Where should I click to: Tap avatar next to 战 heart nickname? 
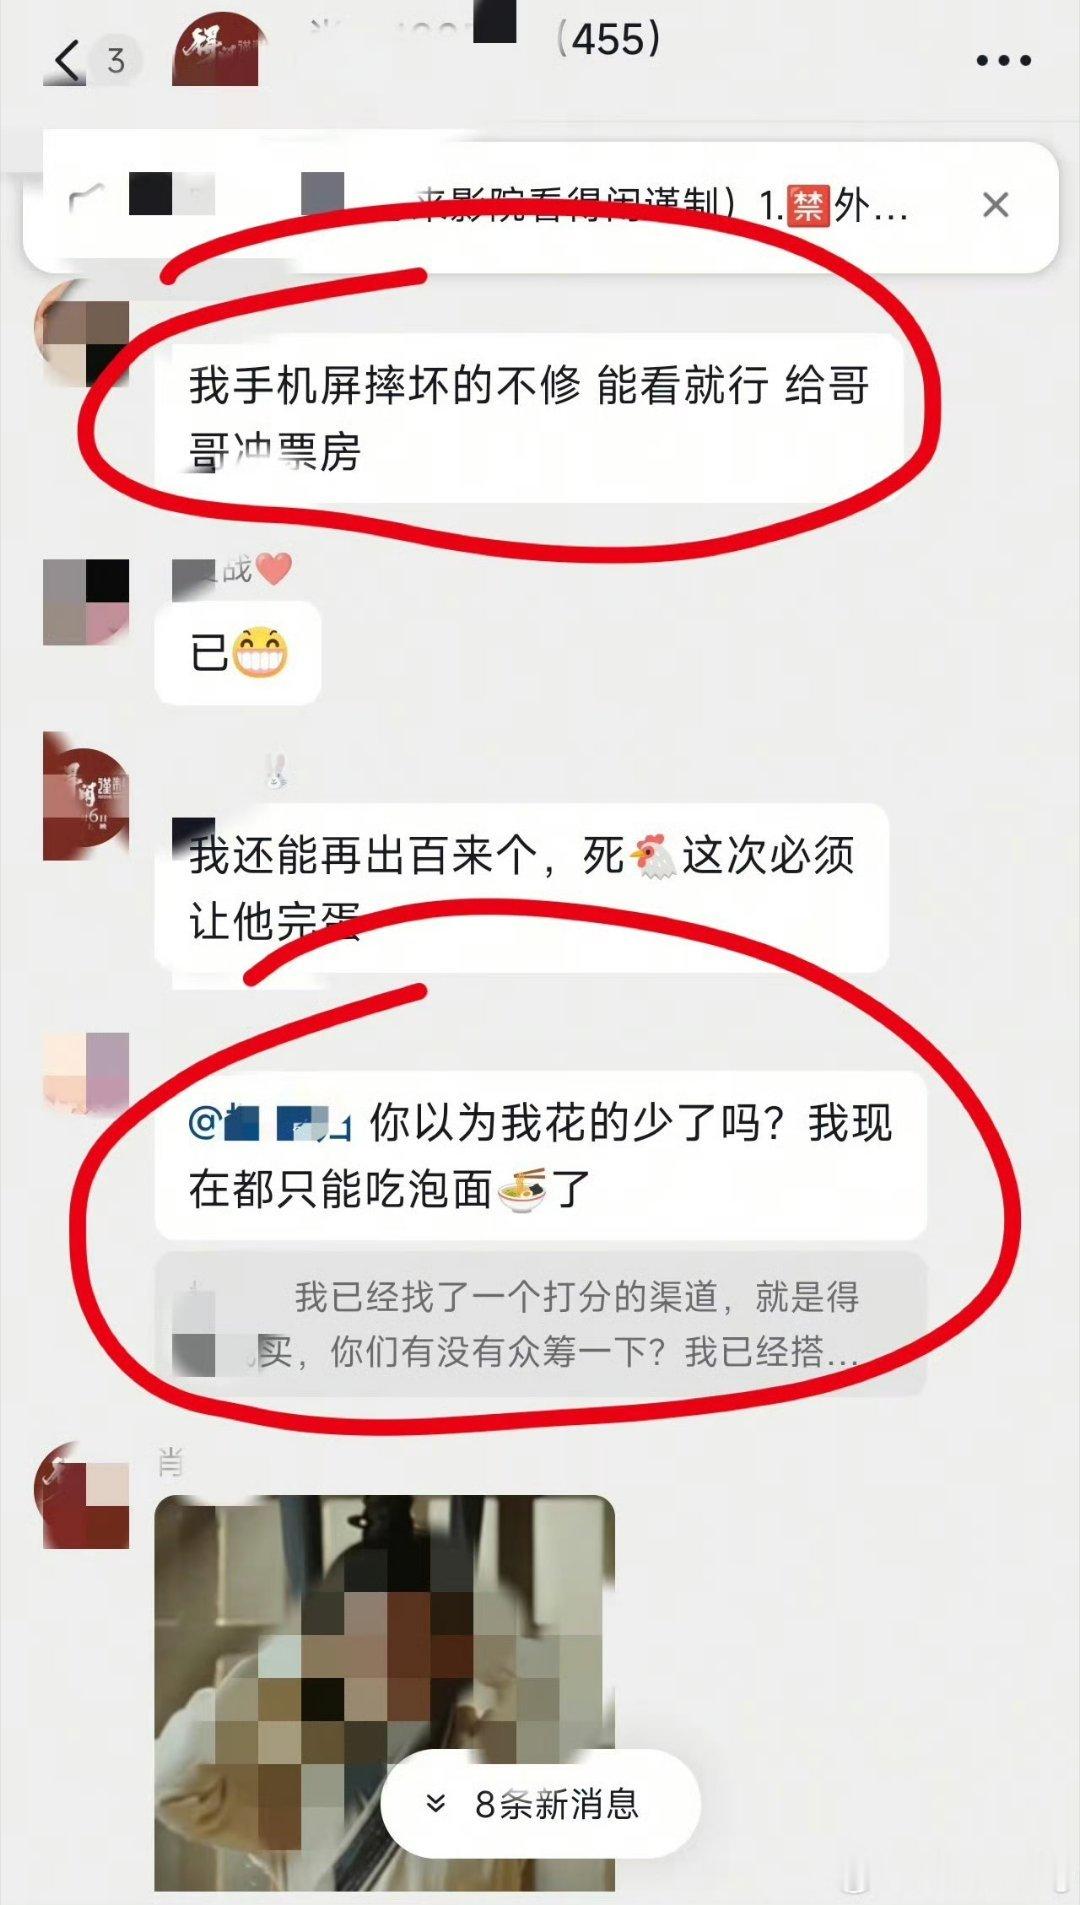[86, 602]
